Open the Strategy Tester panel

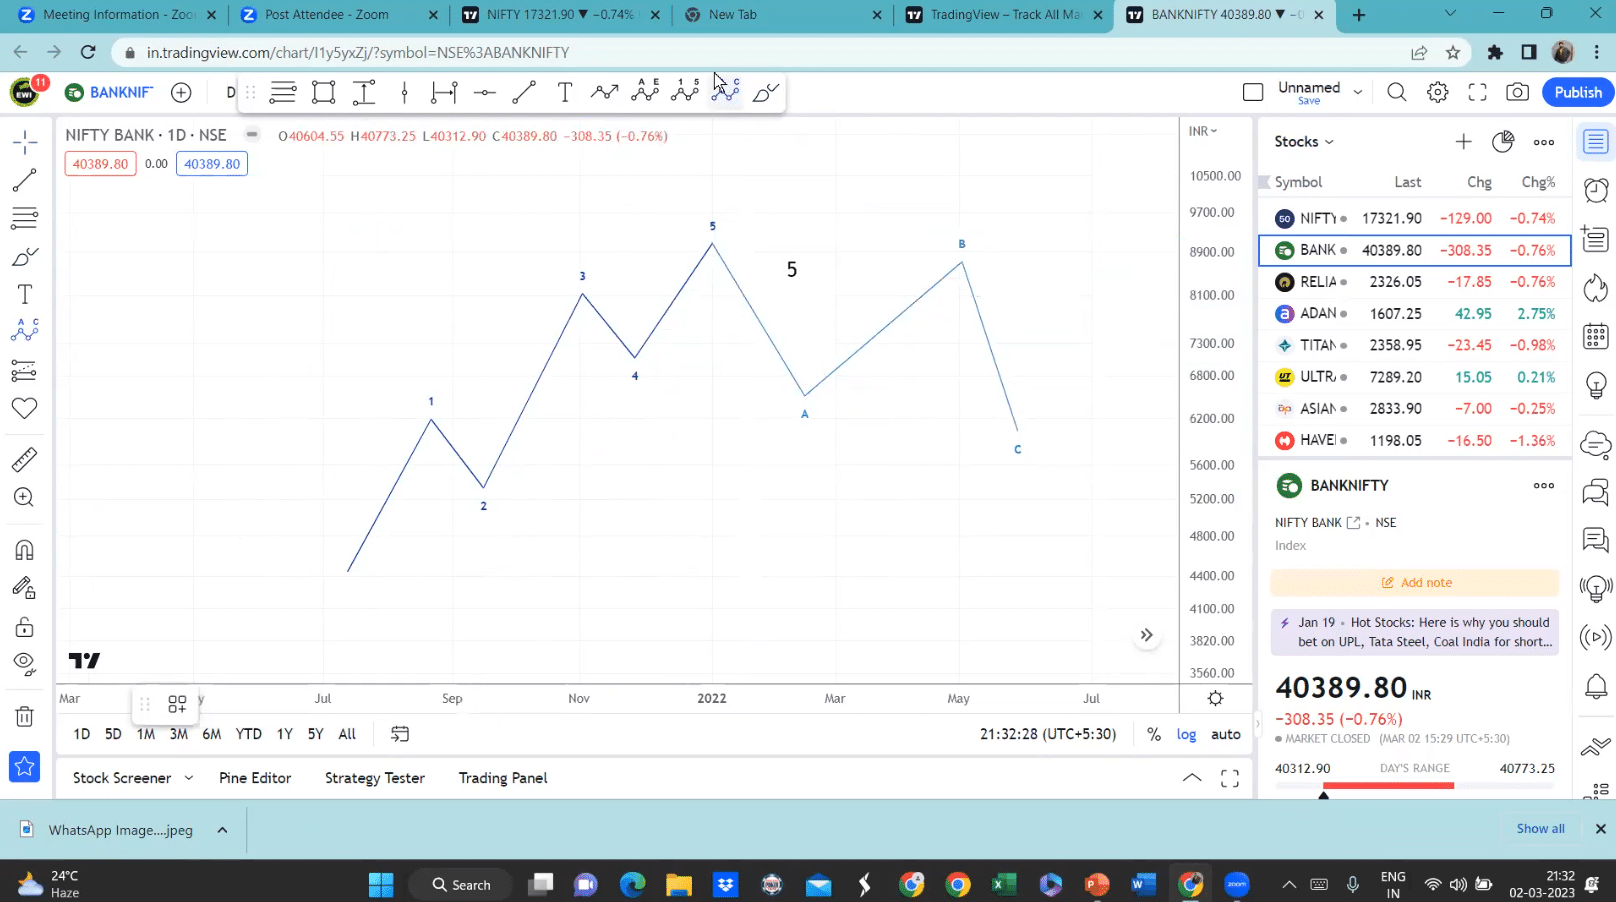[x=375, y=777]
